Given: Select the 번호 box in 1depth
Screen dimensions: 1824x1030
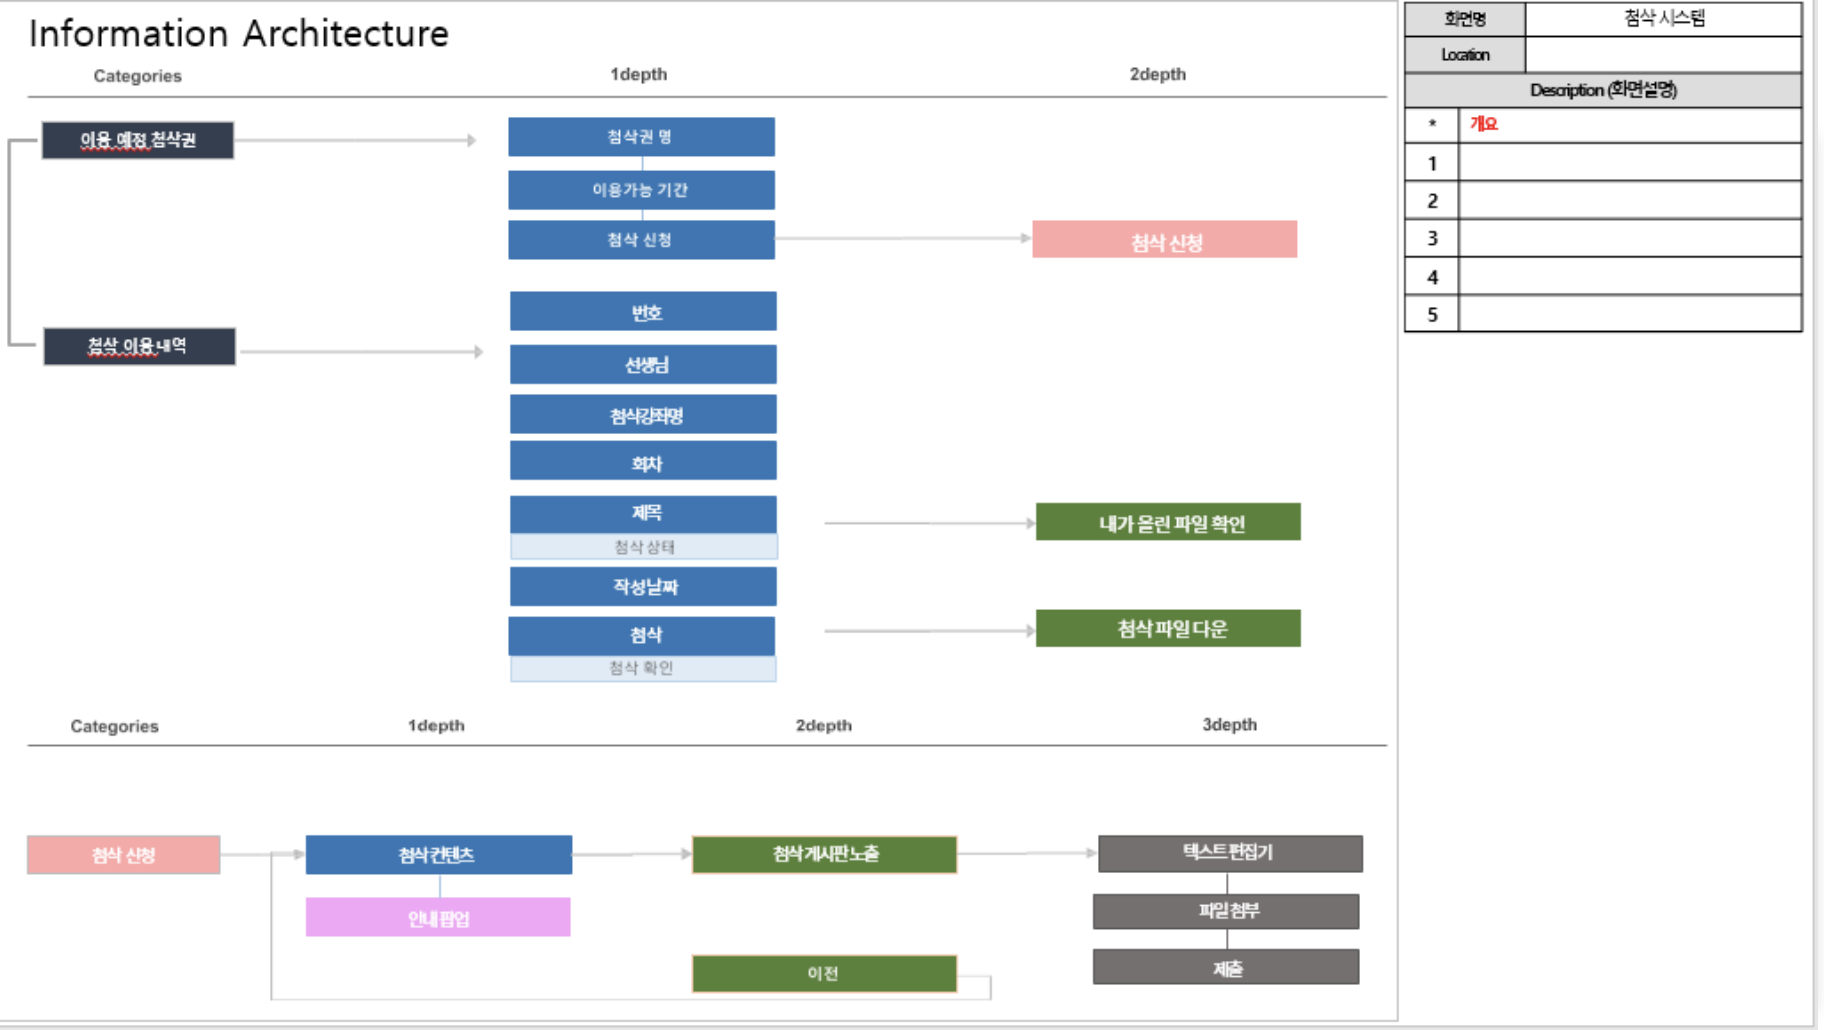Looking at the screenshot, I should pos(643,312).
